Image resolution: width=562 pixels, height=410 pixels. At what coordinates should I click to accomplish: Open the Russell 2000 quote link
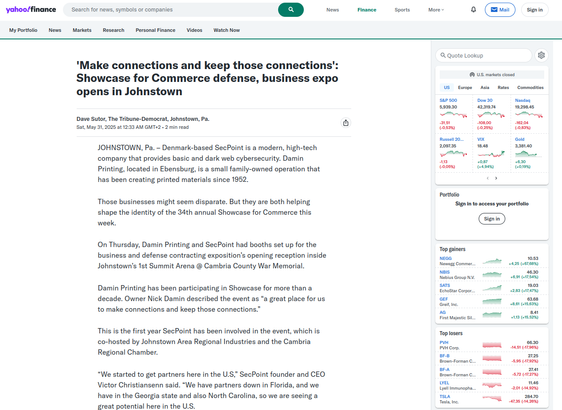[x=452, y=139]
